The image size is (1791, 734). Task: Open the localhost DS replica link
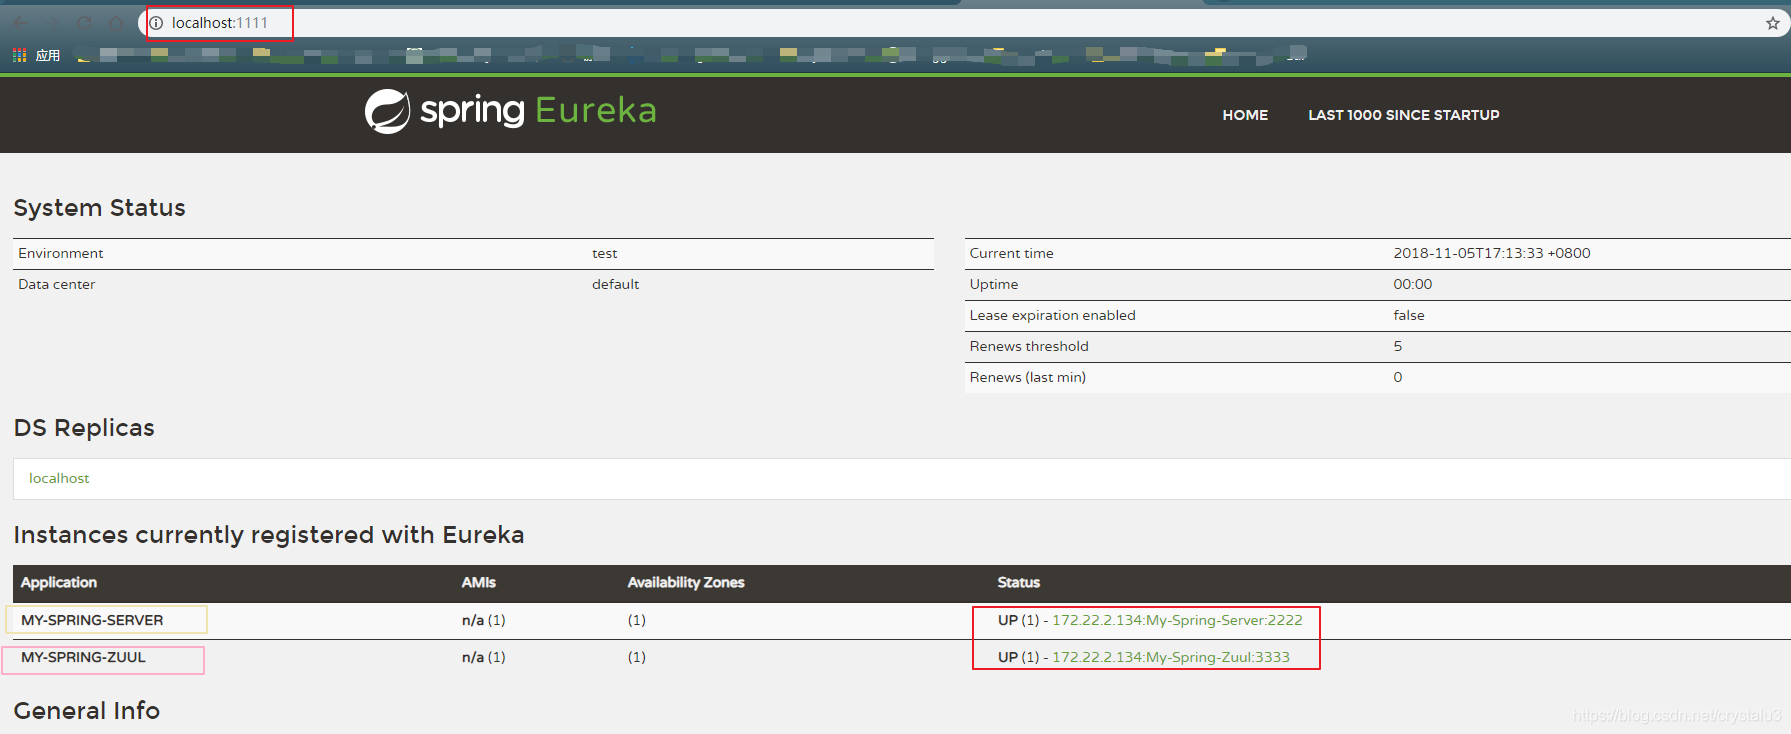59,478
